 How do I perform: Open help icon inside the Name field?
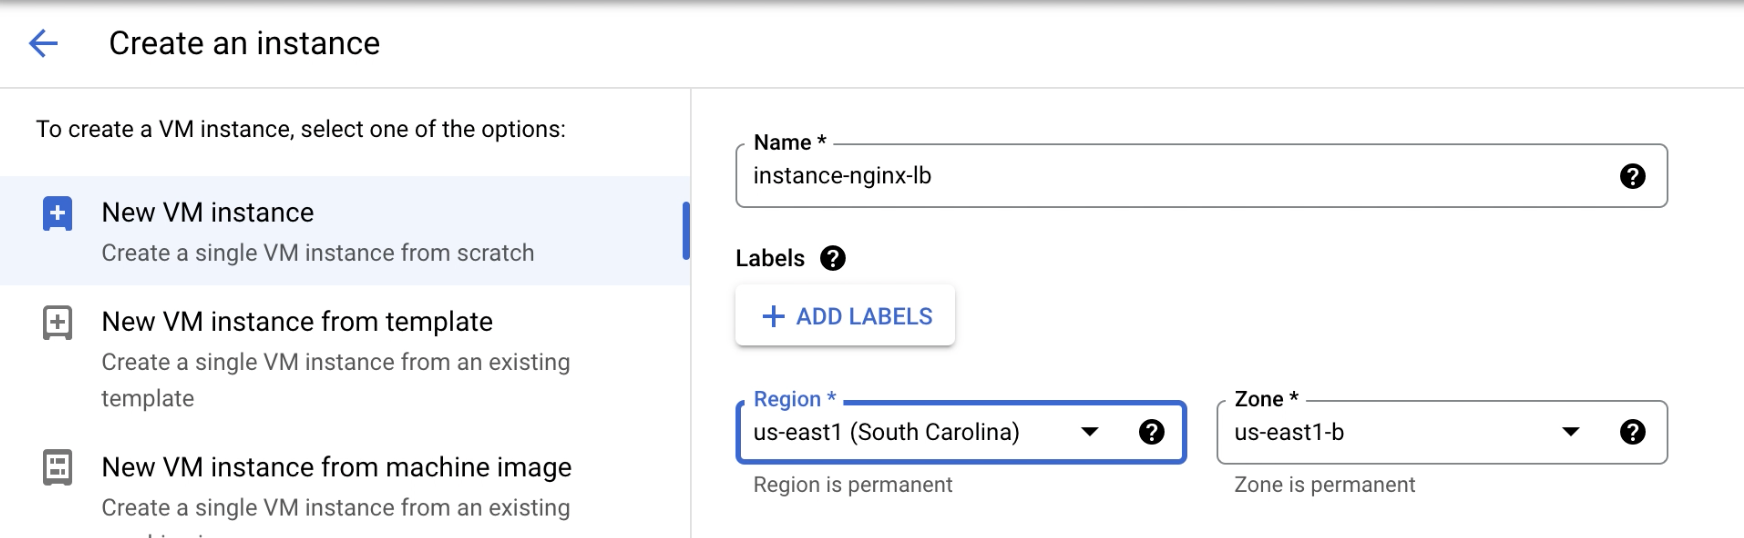pos(1632,176)
